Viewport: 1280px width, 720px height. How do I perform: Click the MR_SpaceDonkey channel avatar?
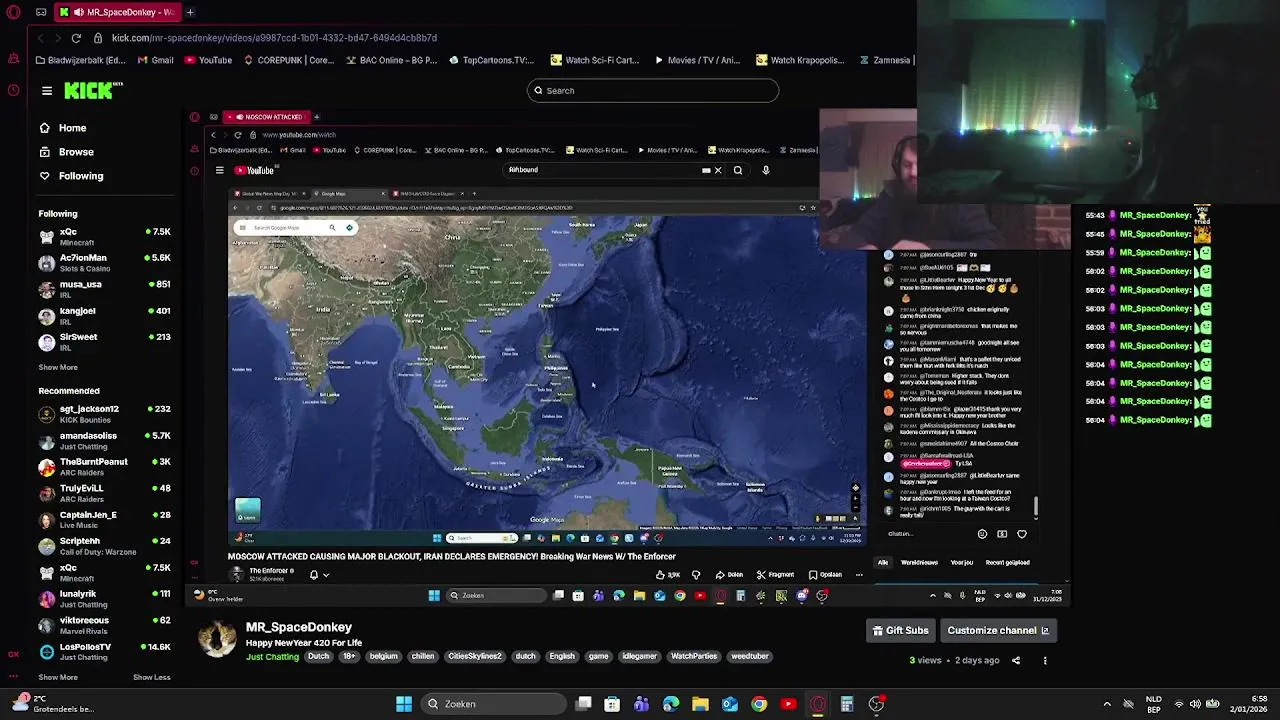point(217,640)
